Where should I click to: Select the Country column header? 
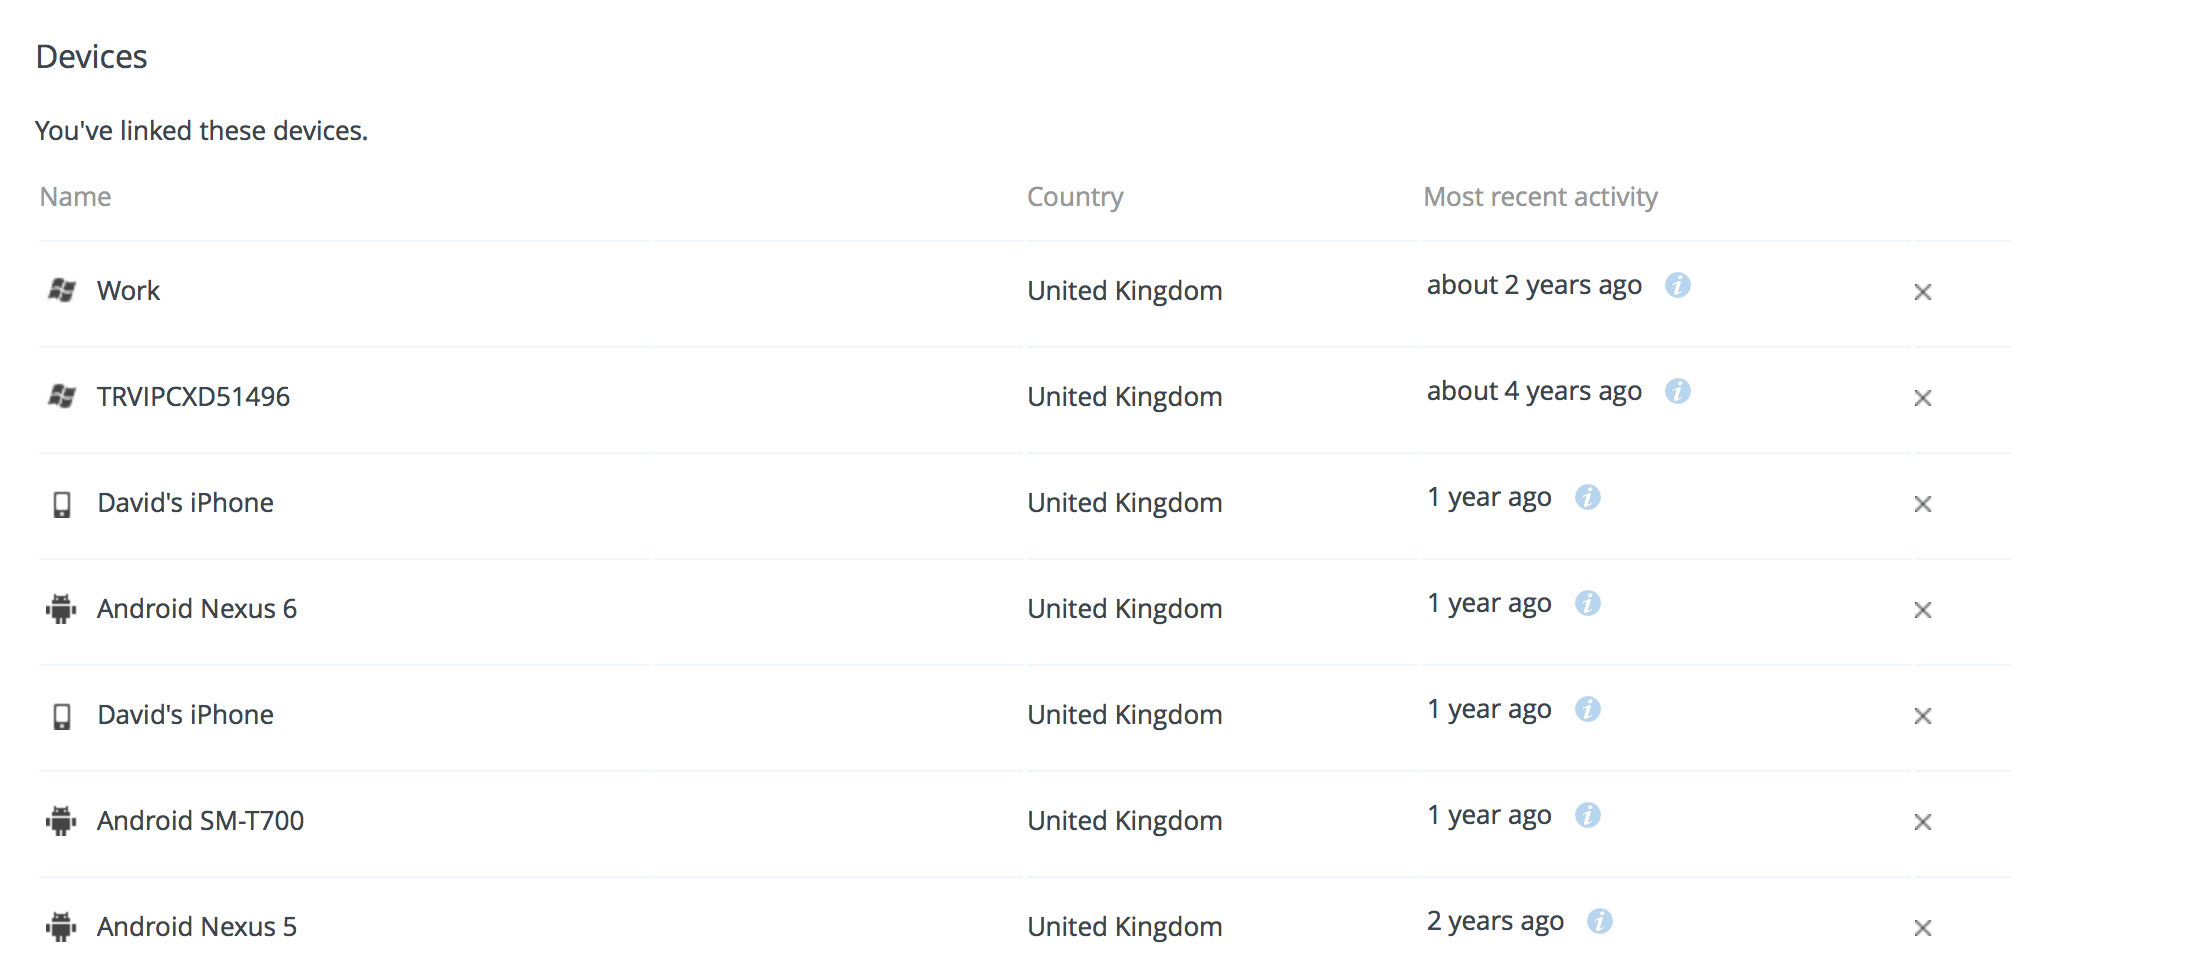tap(1075, 196)
